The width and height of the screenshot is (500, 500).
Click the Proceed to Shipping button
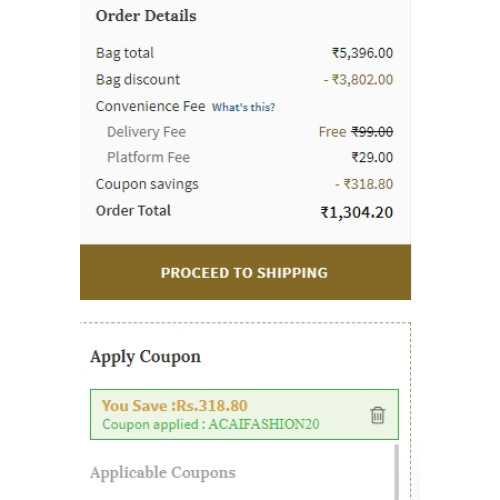tap(245, 272)
